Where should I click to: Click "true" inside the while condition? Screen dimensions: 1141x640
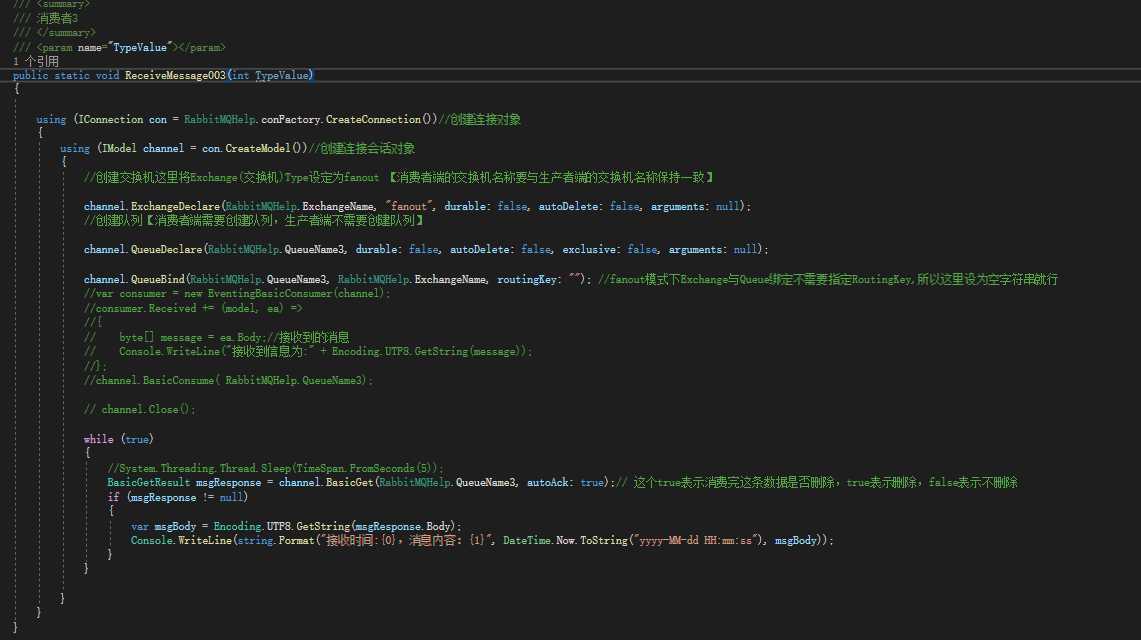click(x=137, y=439)
